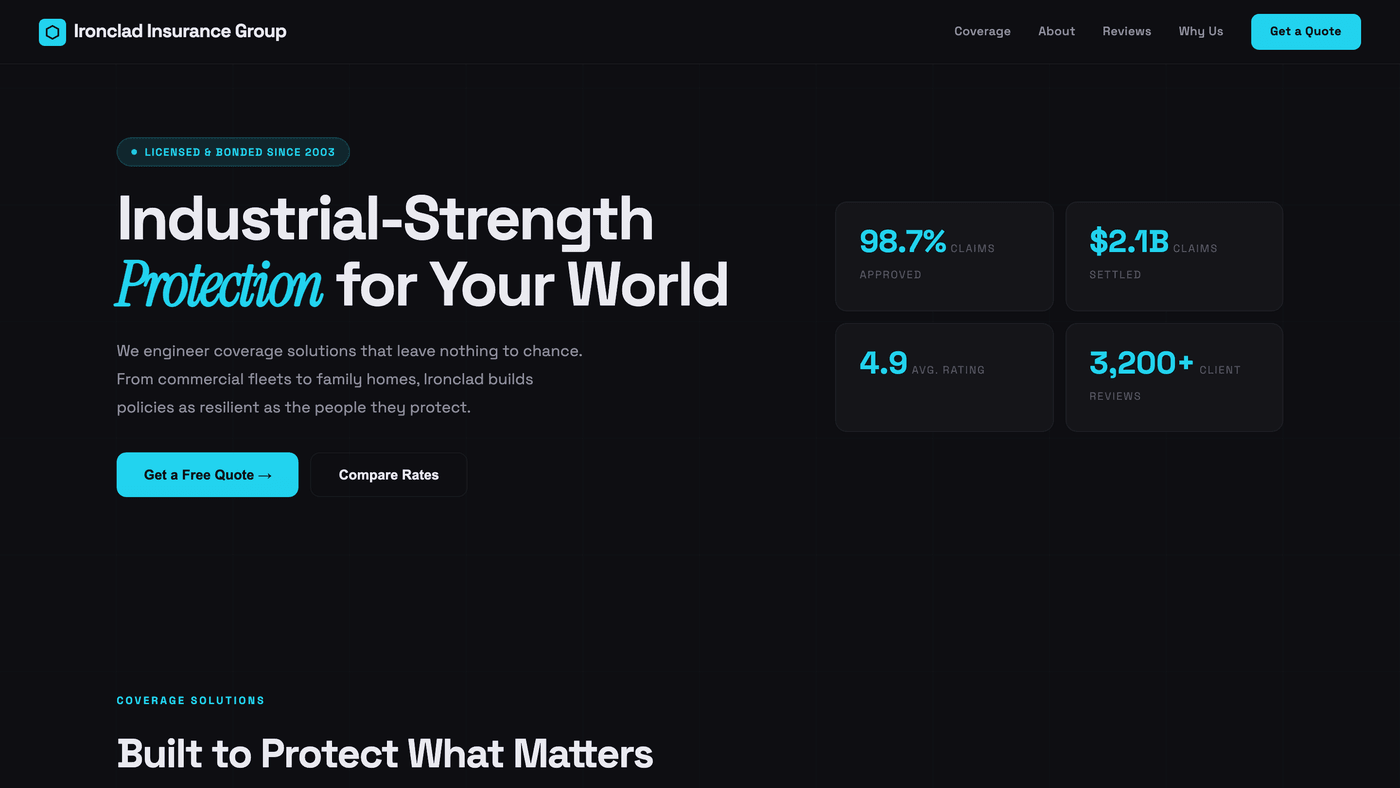The width and height of the screenshot is (1400, 788).
Task: Jump to Reviews in the navigation
Action: [1127, 32]
